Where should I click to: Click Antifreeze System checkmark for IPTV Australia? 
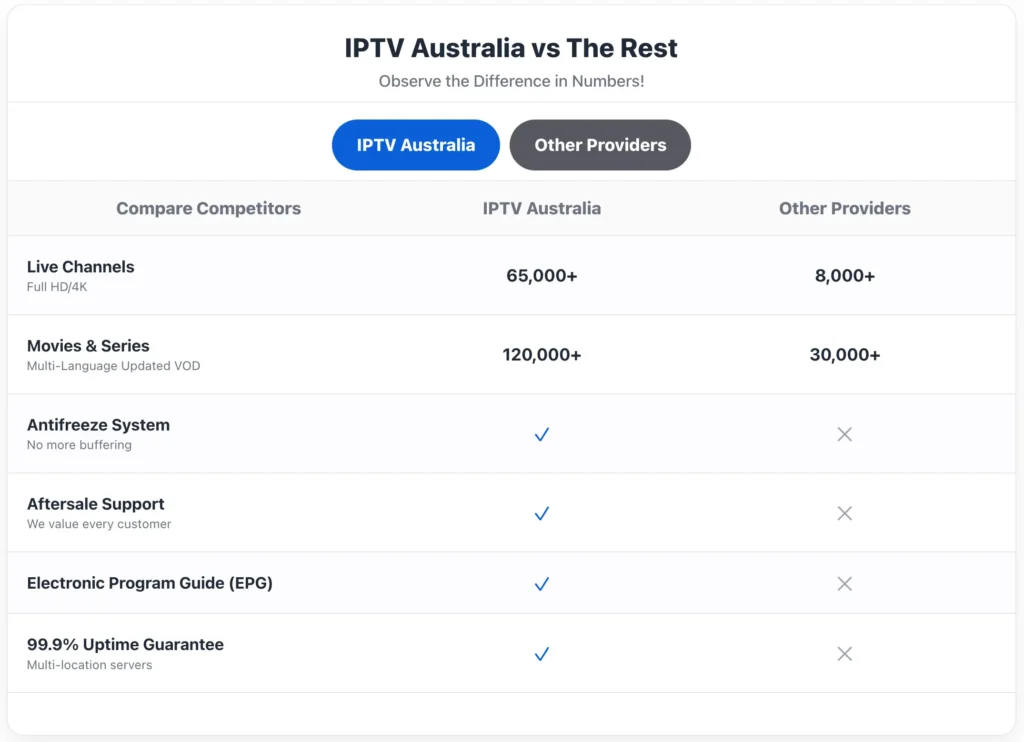pos(541,434)
